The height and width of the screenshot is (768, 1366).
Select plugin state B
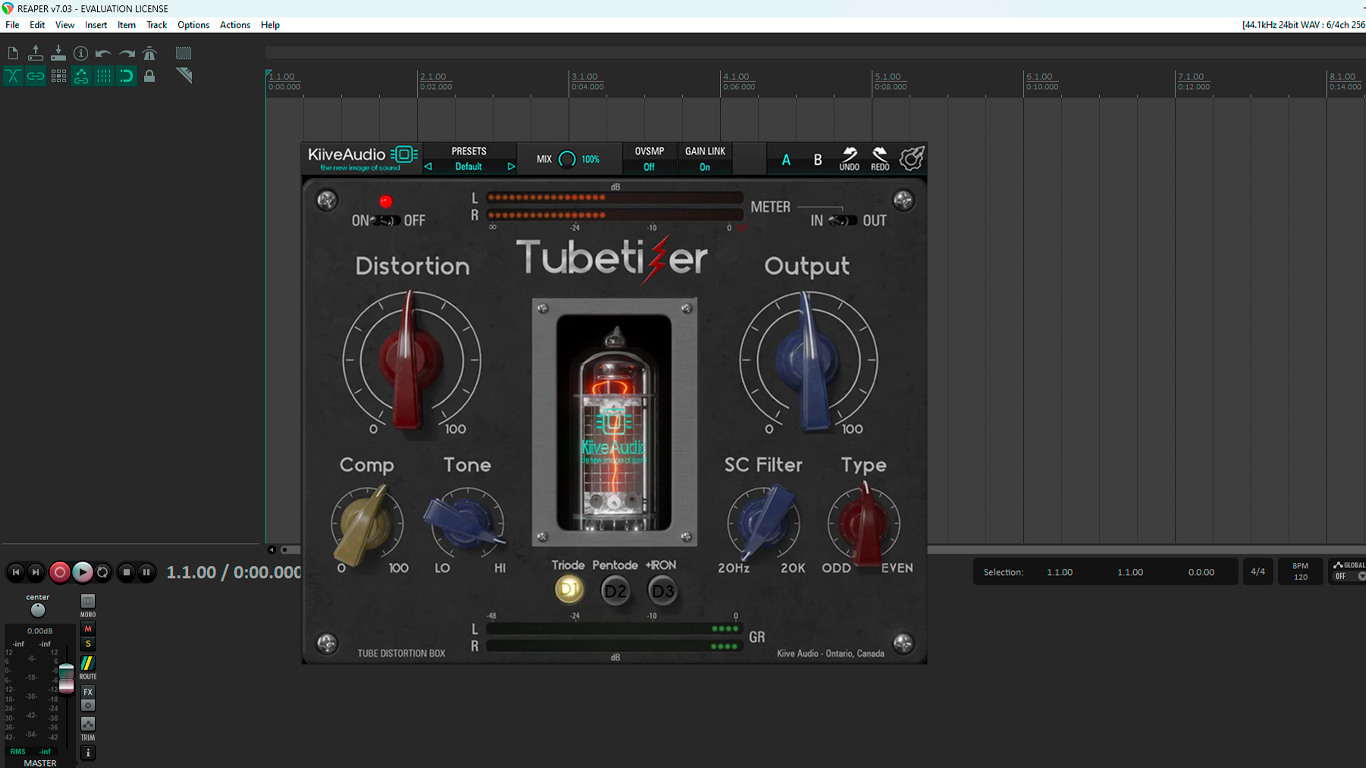(x=818, y=160)
